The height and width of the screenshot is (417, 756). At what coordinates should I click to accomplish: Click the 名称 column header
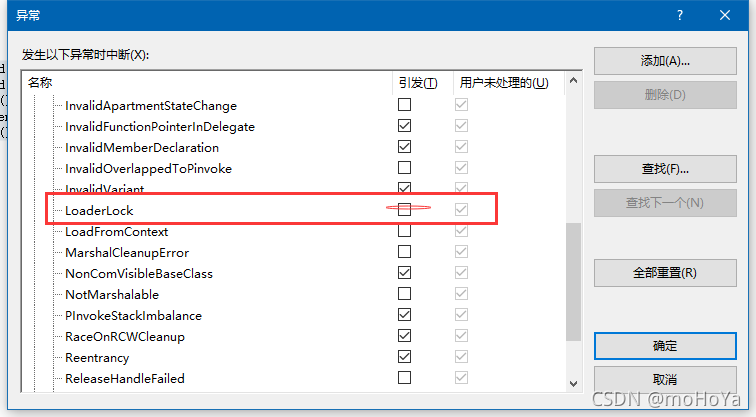pyautogui.click(x=40, y=82)
